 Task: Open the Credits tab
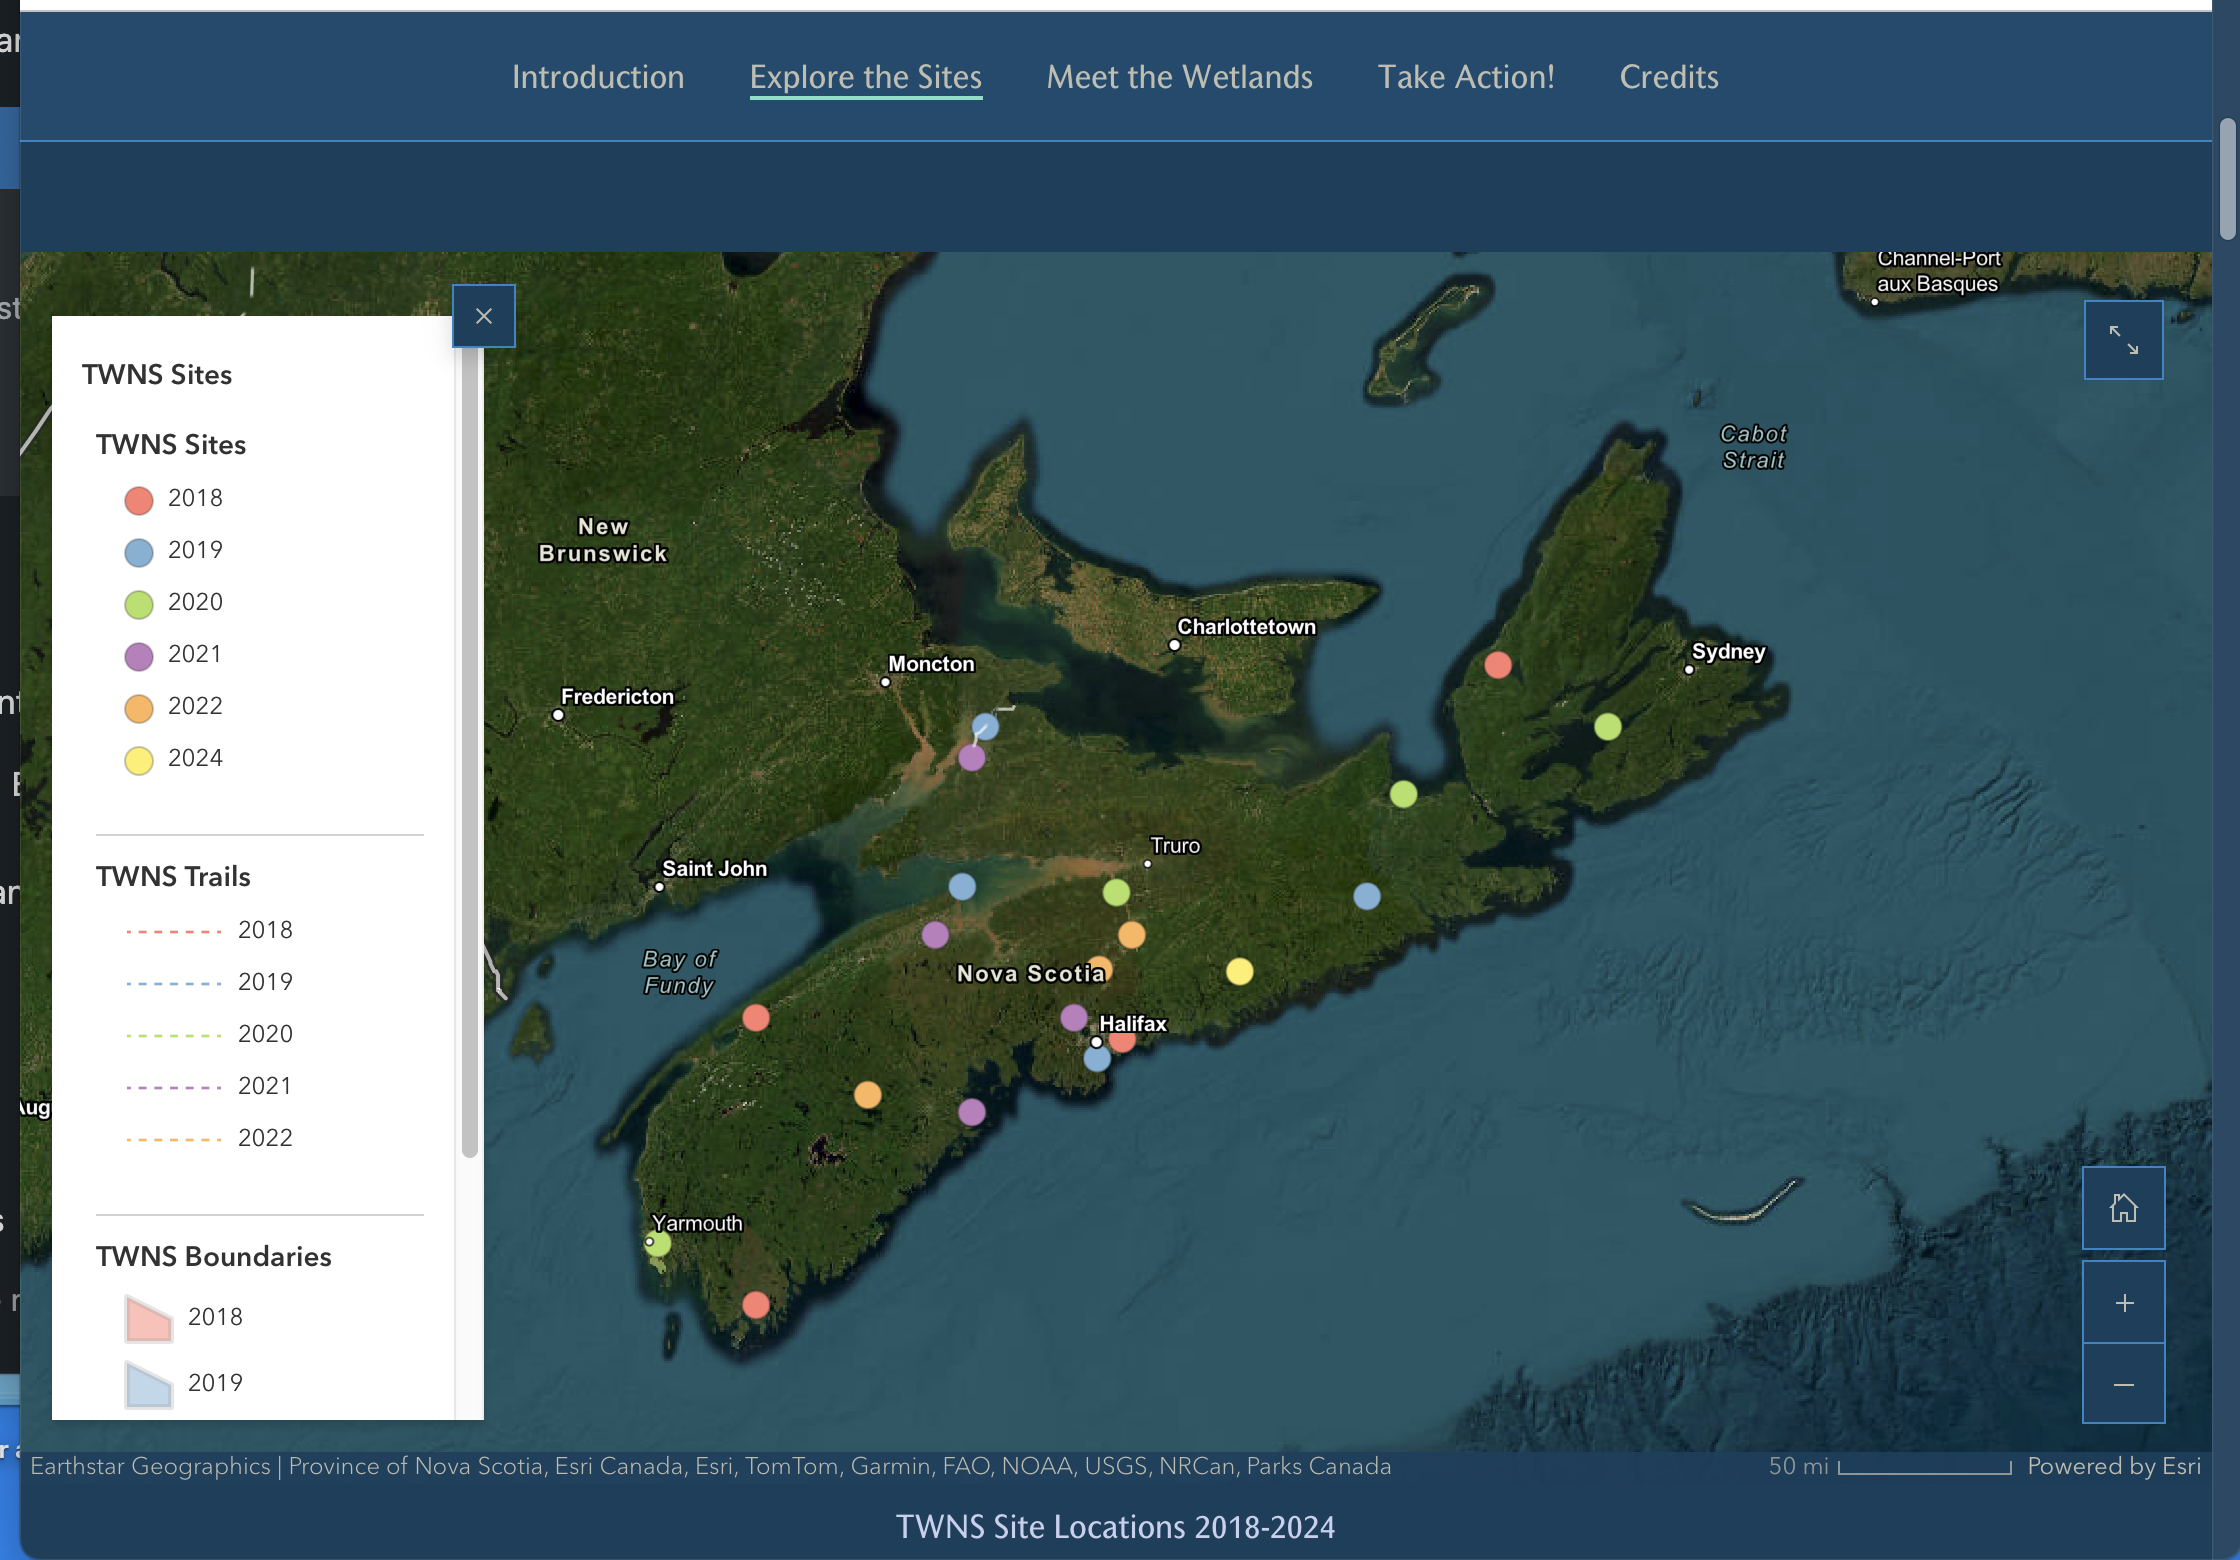coord(1668,77)
